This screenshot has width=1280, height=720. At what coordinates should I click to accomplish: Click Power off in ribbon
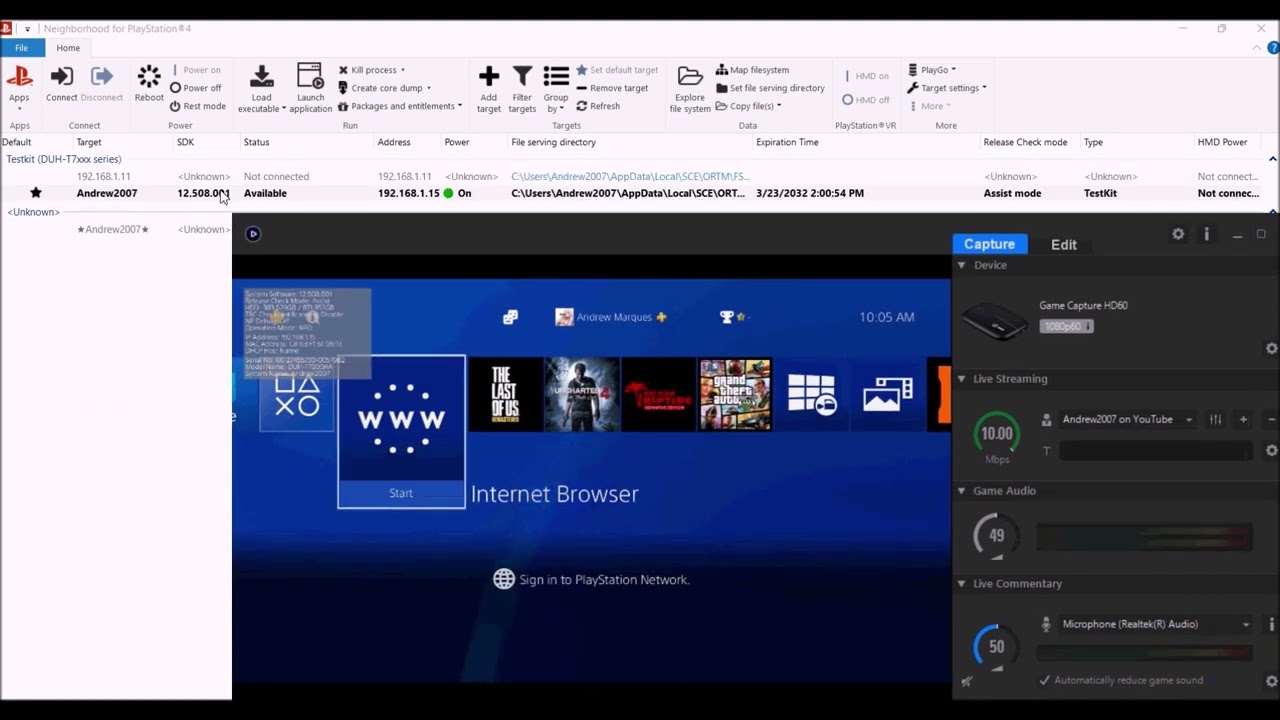196,88
